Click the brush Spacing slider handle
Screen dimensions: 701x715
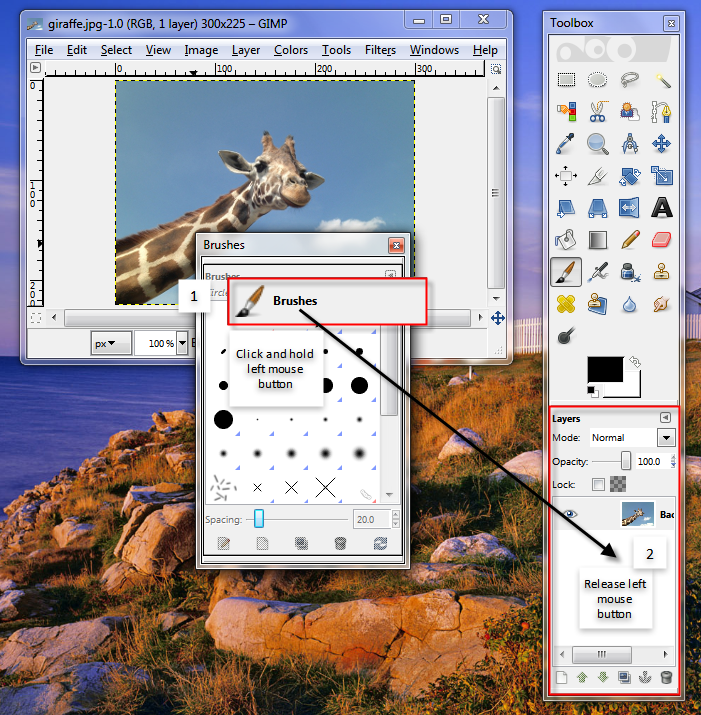tap(259, 519)
